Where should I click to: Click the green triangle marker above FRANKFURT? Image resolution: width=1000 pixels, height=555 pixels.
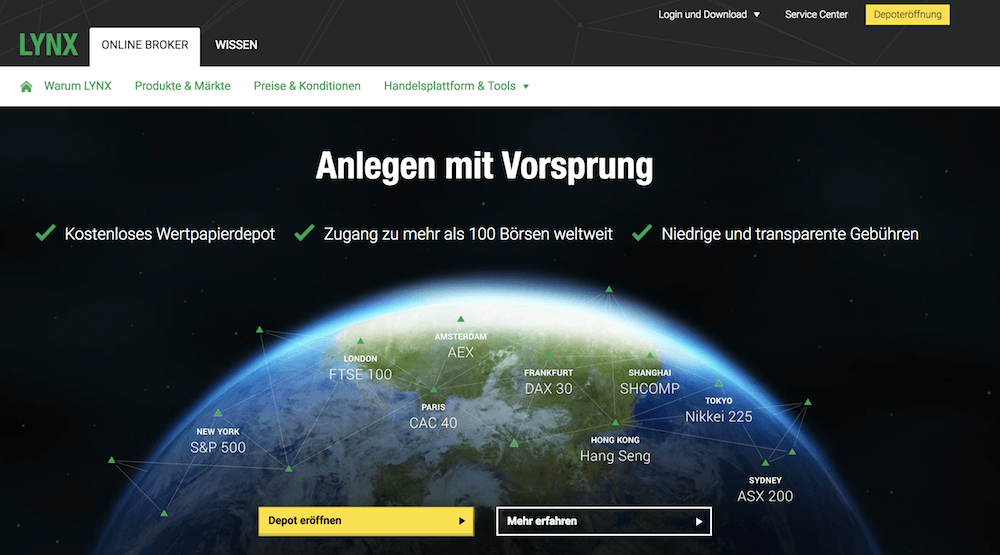(548, 355)
